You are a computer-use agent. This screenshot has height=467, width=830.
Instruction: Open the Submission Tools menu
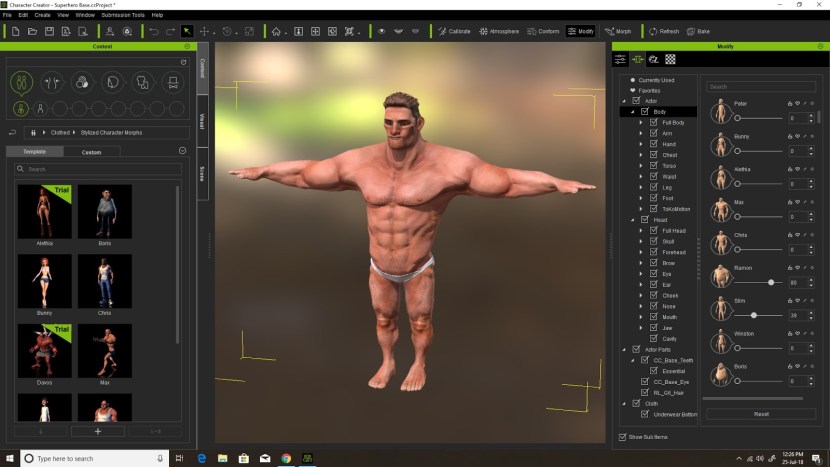[123, 15]
